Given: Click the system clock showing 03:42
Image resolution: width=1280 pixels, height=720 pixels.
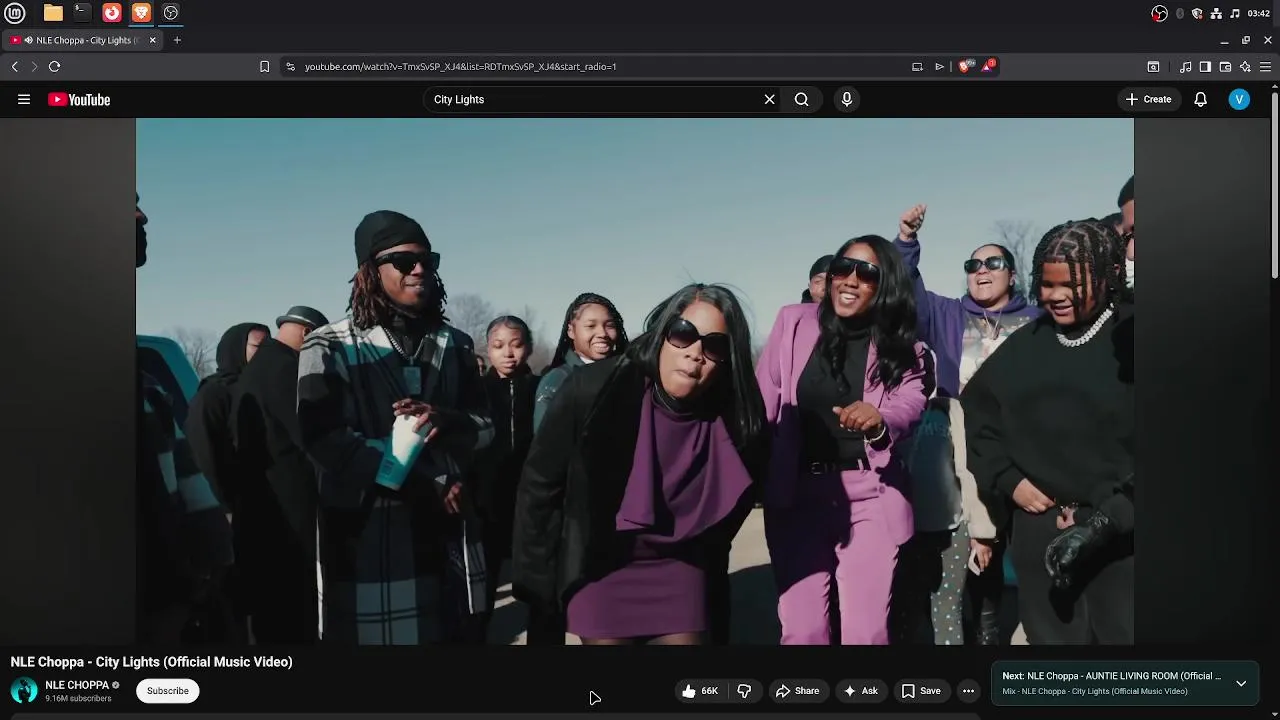Looking at the screenshot, I should tap(1259, 13).
